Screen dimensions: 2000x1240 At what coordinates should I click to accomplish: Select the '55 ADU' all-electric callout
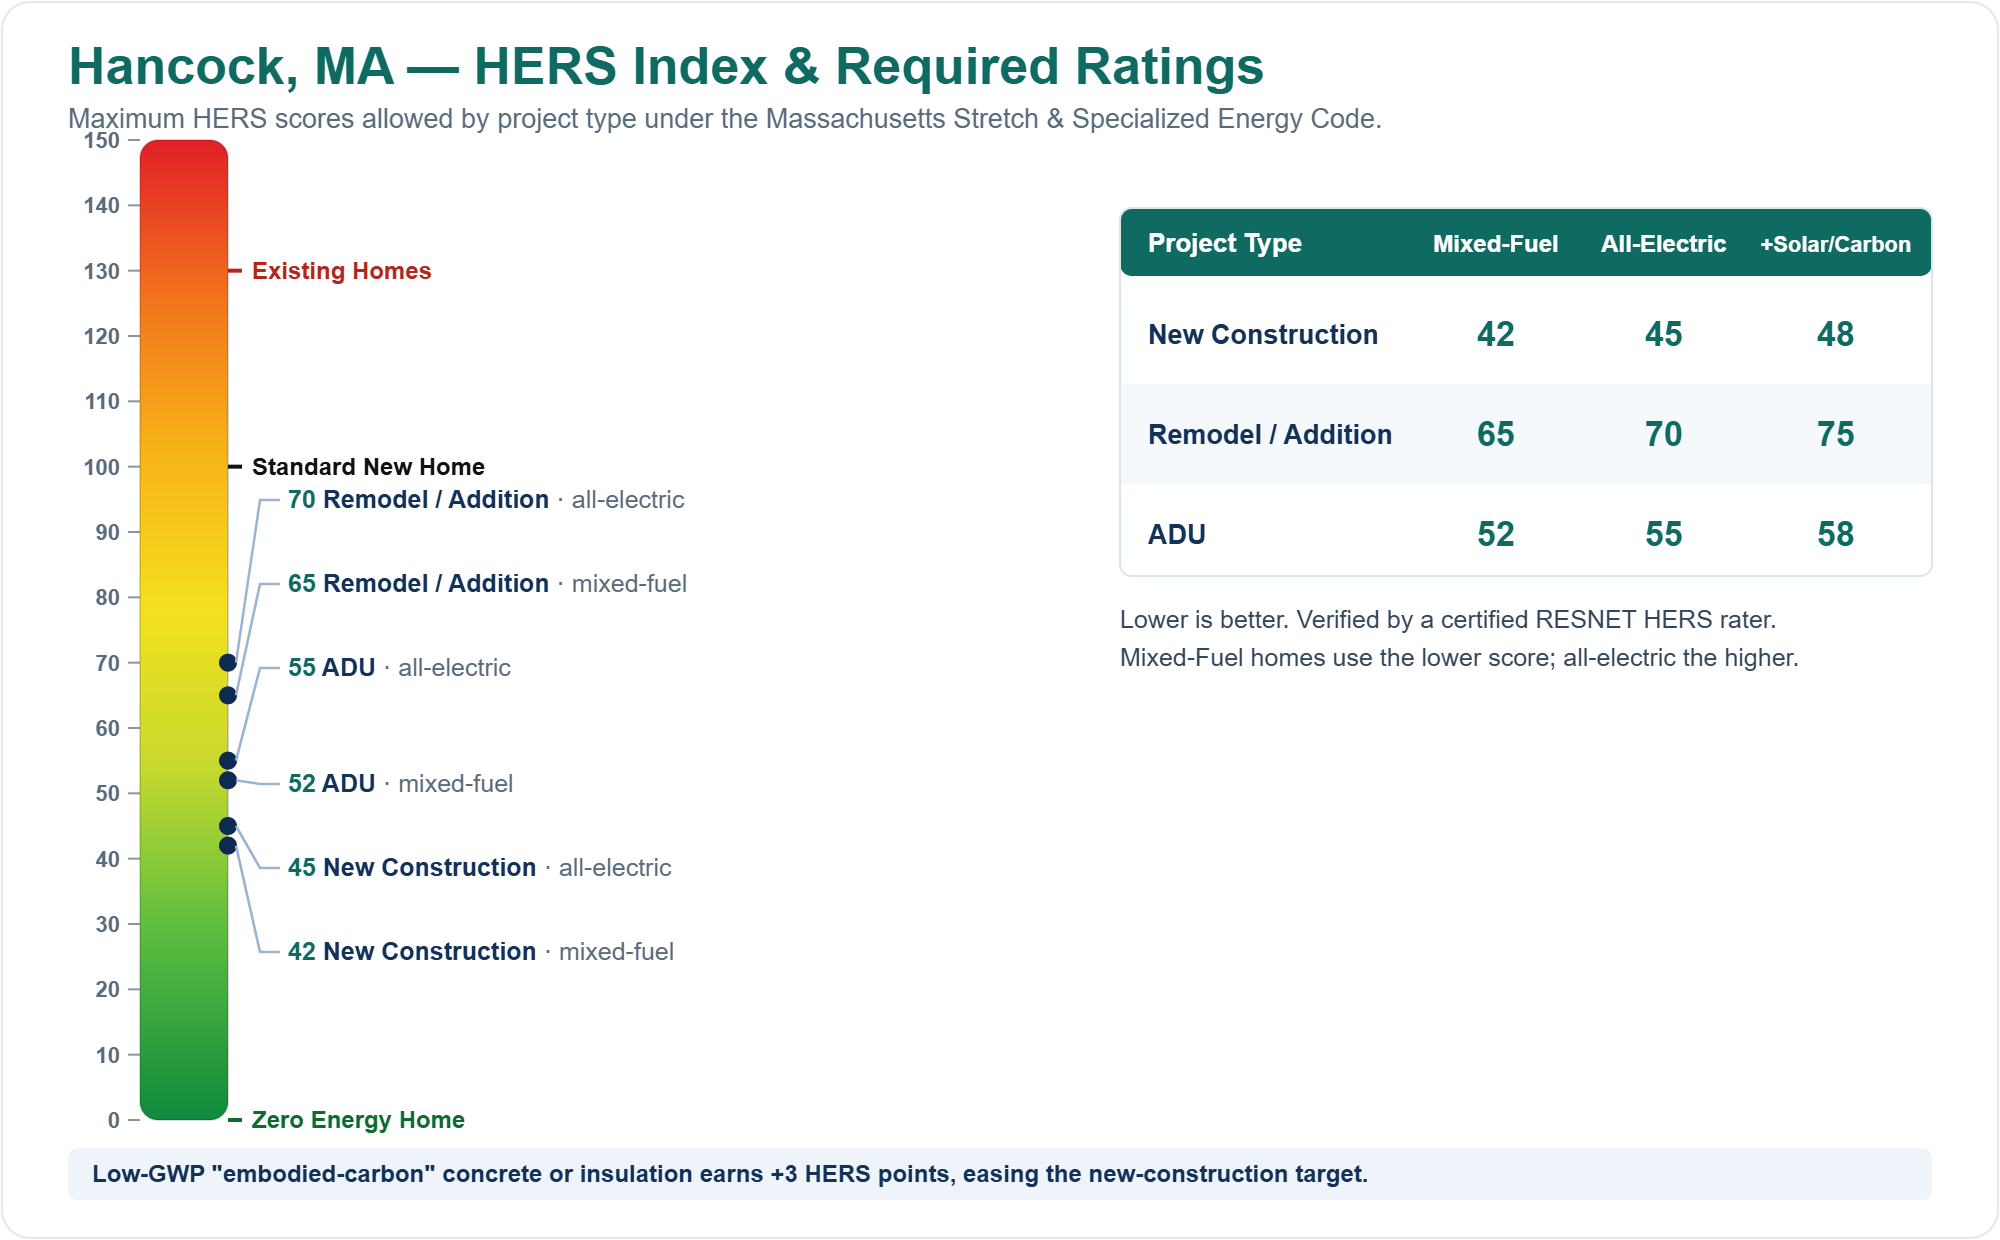399,668
